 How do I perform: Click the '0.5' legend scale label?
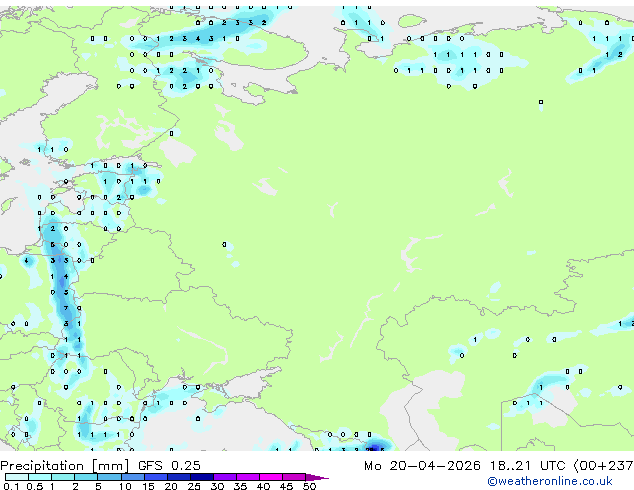click(x=34, y=486)
